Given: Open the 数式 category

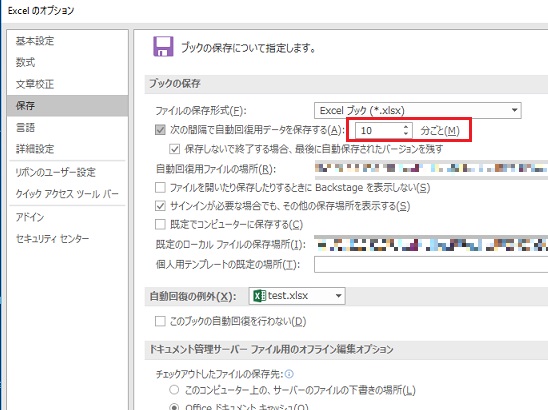Looking at the screenshot, I should click(25, 63).
